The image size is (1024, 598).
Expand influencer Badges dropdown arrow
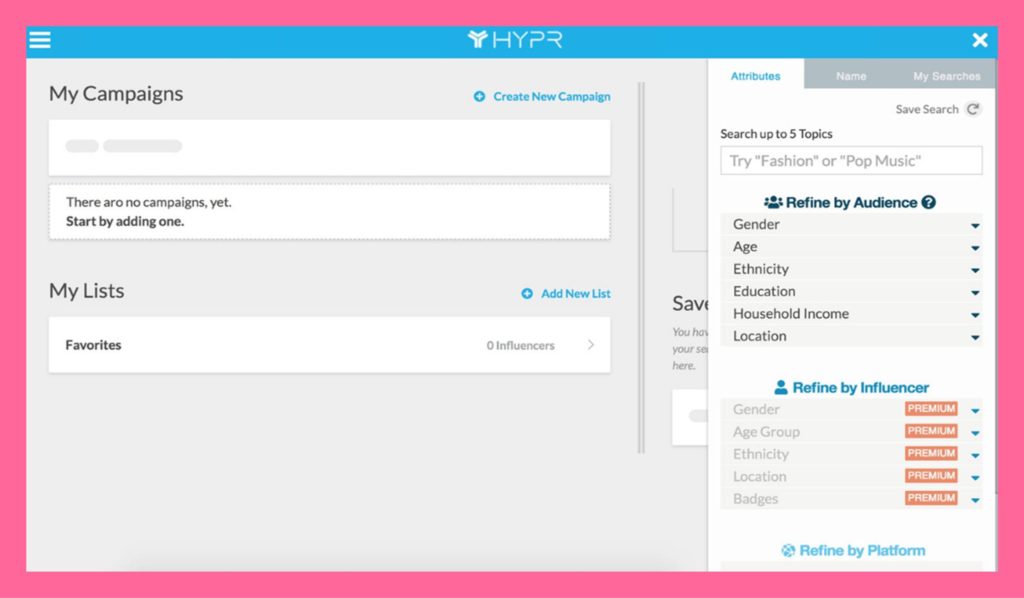(975, 500)
